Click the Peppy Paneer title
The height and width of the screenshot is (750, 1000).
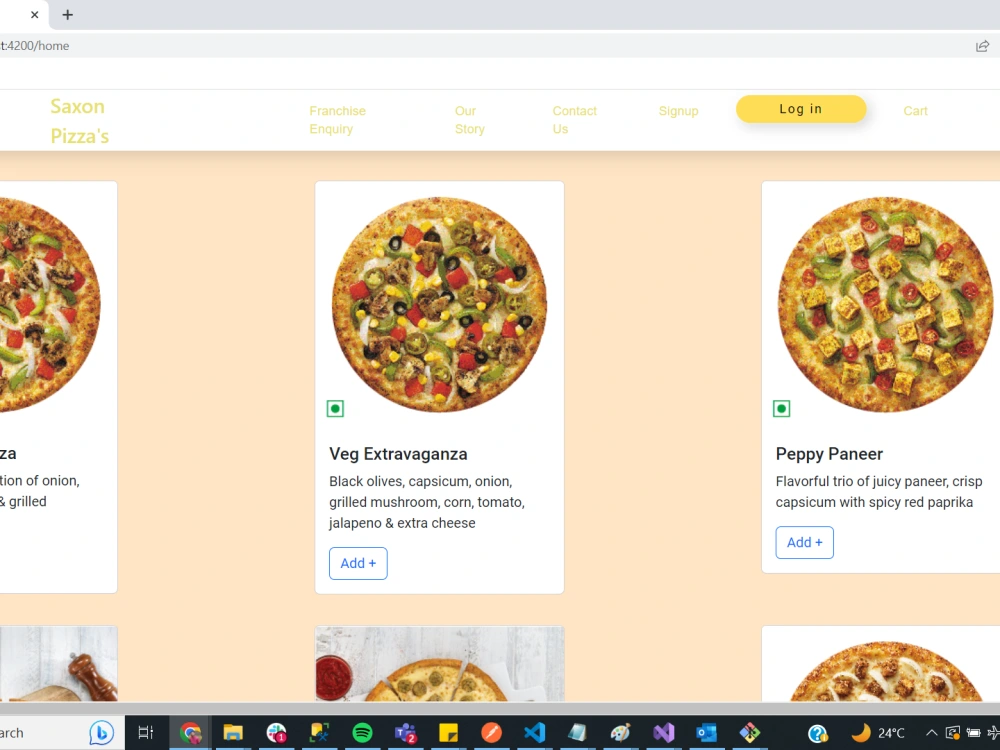click(829, 454)
